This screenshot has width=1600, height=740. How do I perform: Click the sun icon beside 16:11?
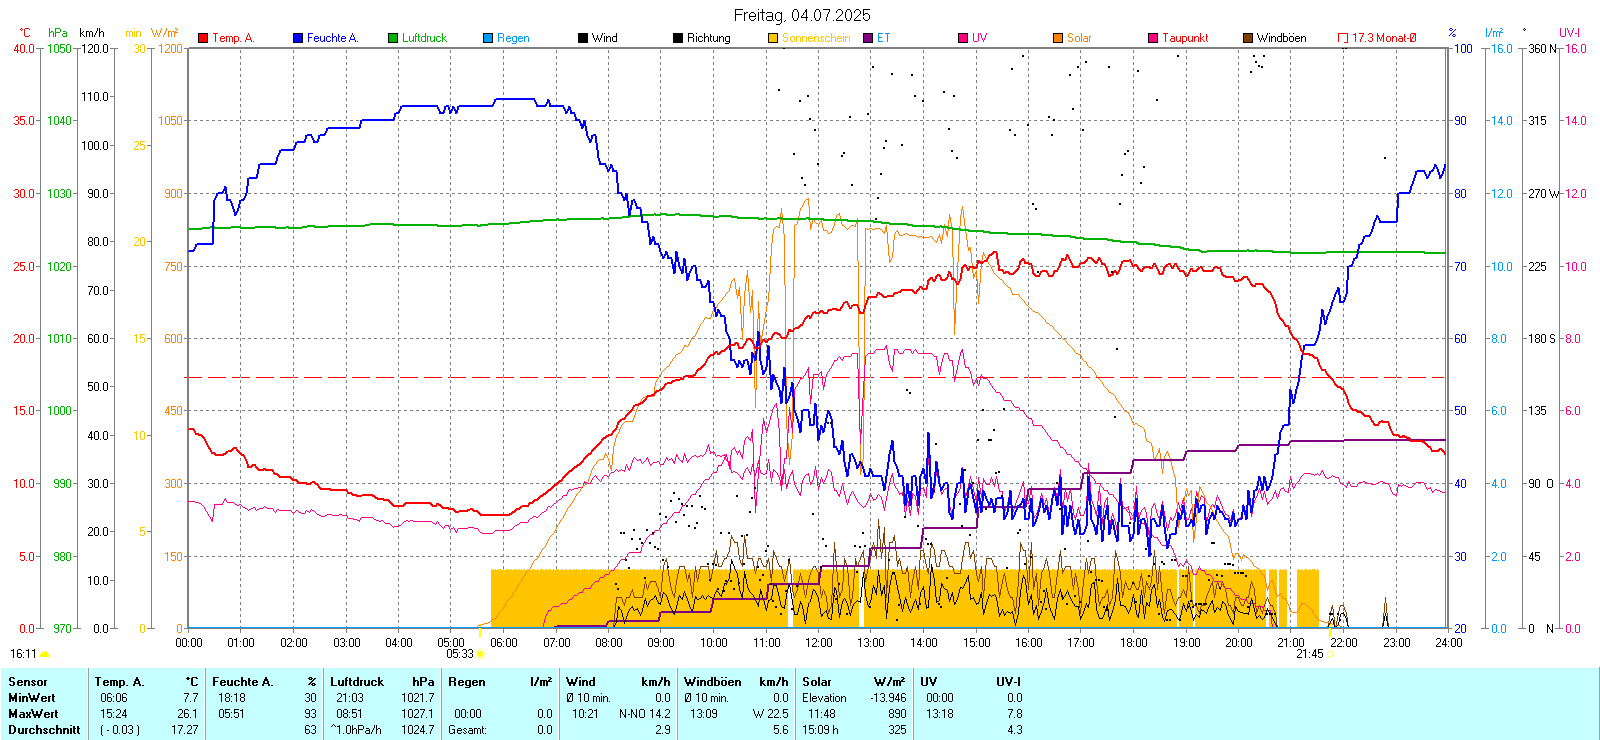44,654
